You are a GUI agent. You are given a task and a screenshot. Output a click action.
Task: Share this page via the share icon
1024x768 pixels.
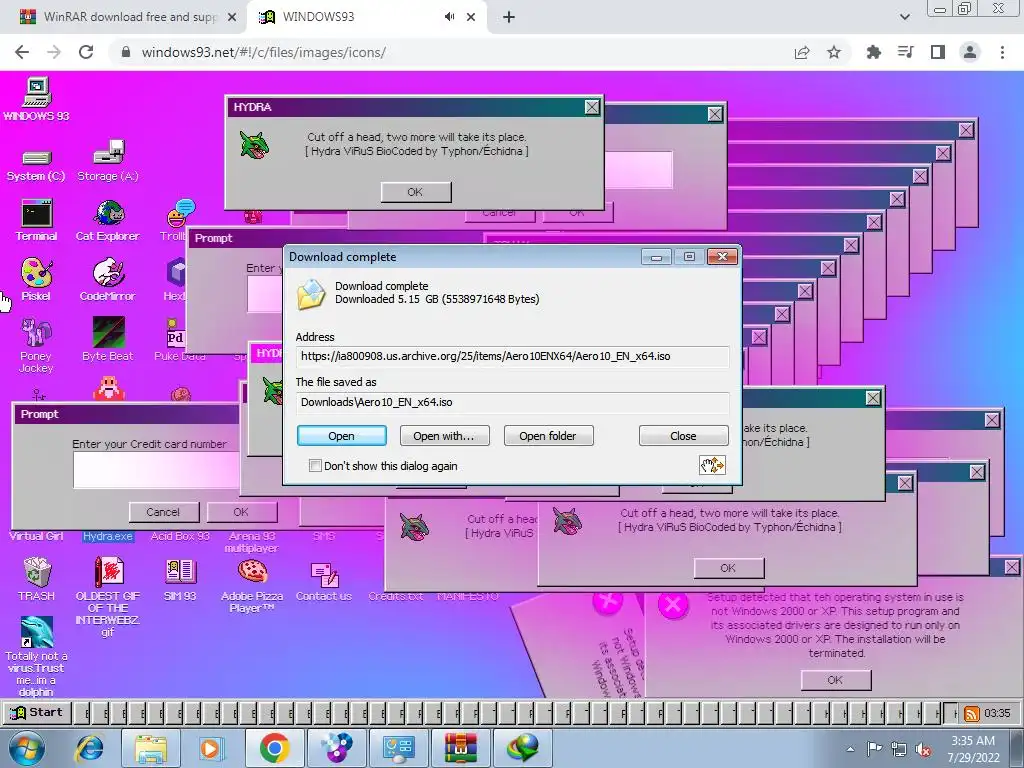coord(802,52)
